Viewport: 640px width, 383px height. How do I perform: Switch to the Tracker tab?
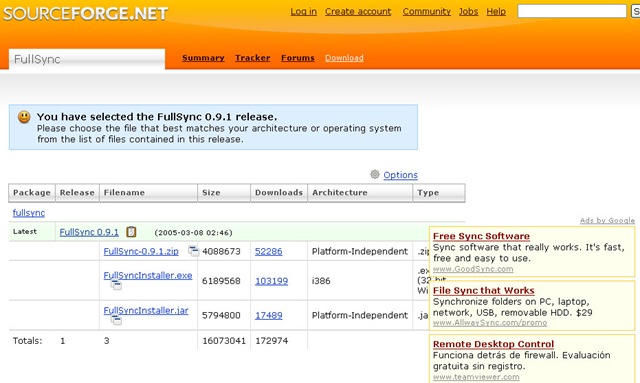[x=253, y=58]
